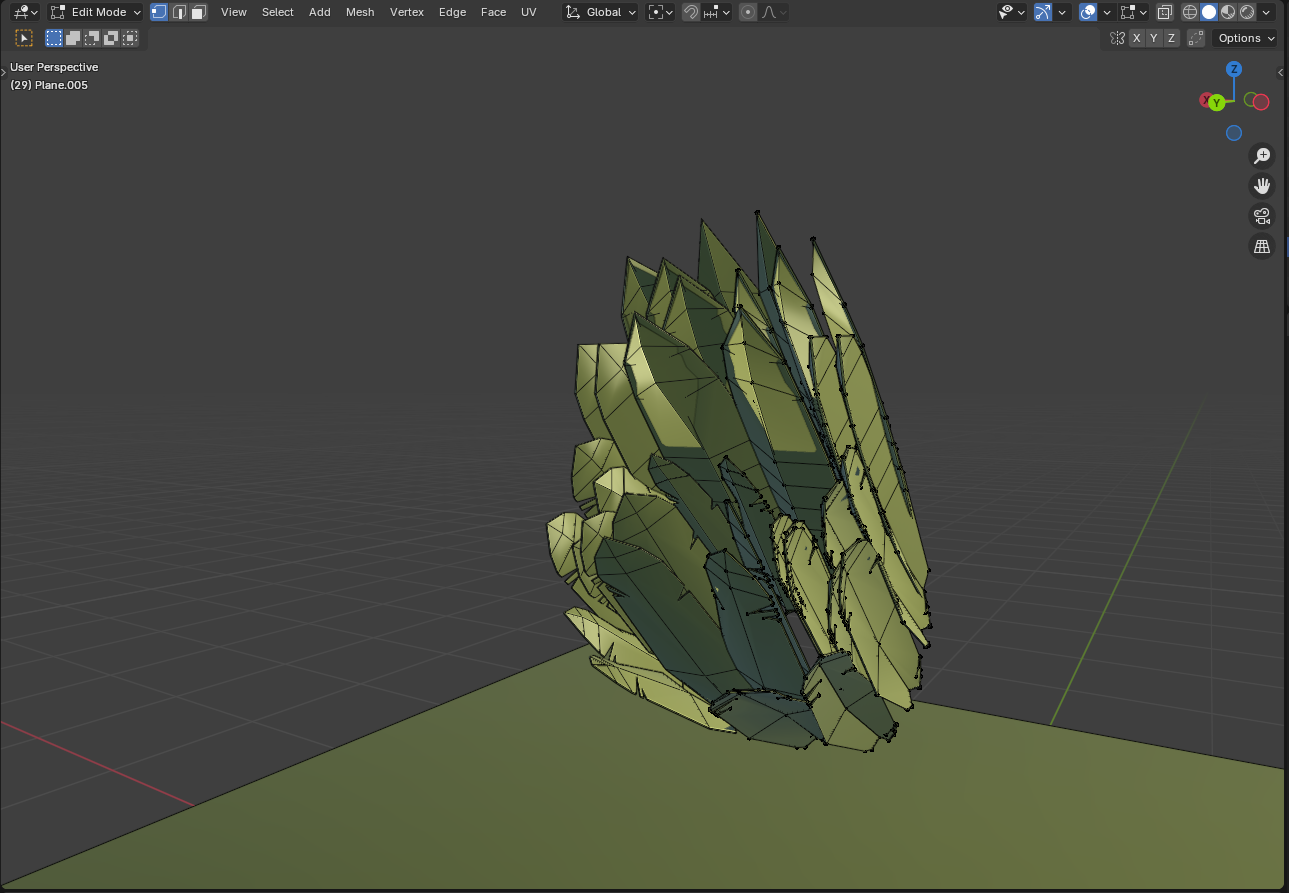
Task: Open the Edge menu
Action: (x=452, y=12)
